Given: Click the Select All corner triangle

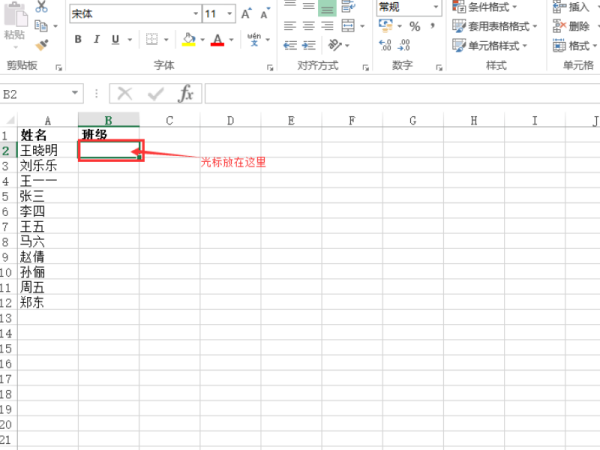Looking at the screenshot, I should [x=9, y=120].
